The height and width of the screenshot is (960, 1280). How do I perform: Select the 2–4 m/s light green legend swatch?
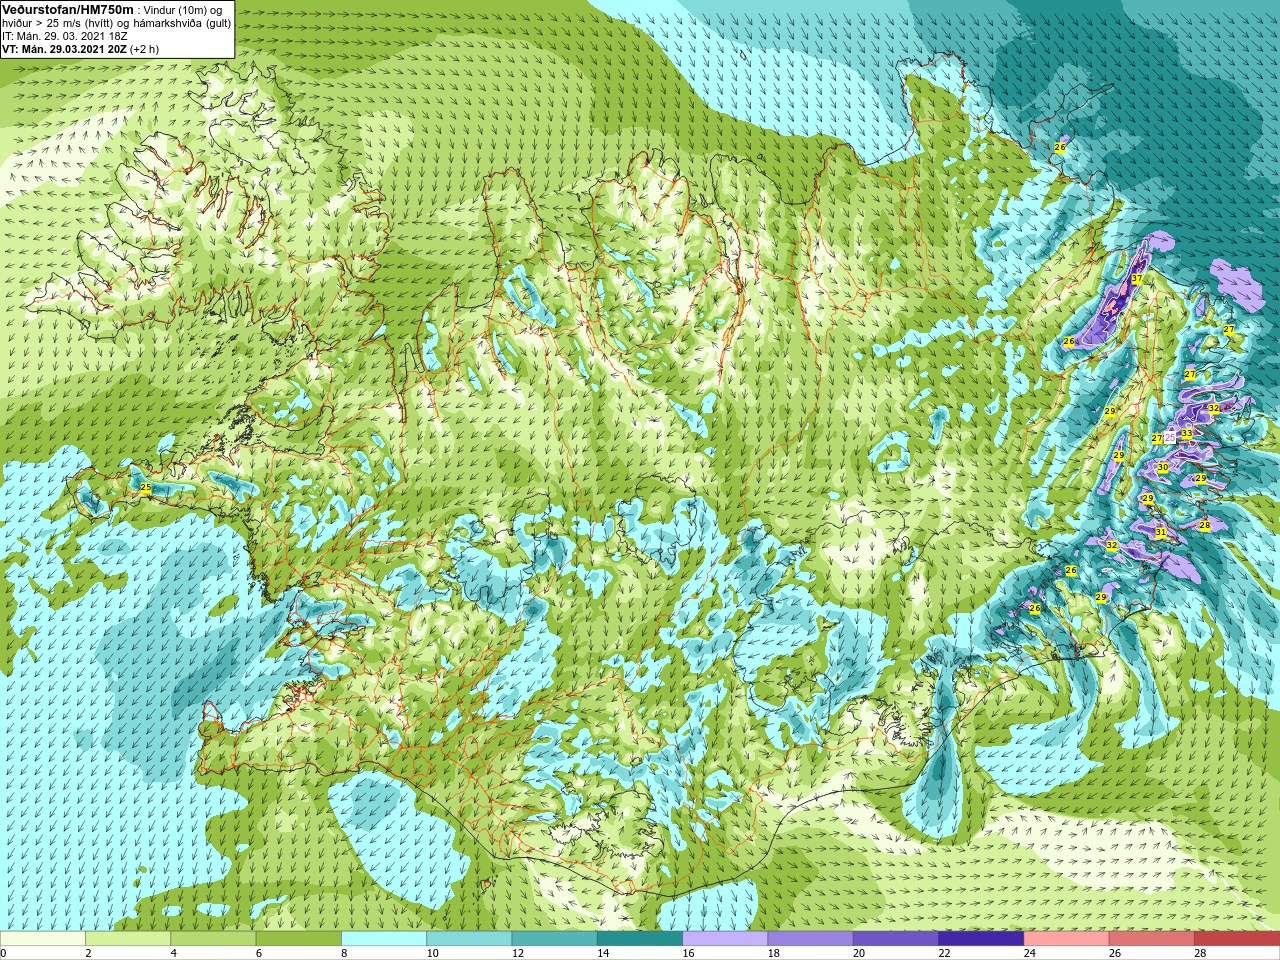pos(128,938)
